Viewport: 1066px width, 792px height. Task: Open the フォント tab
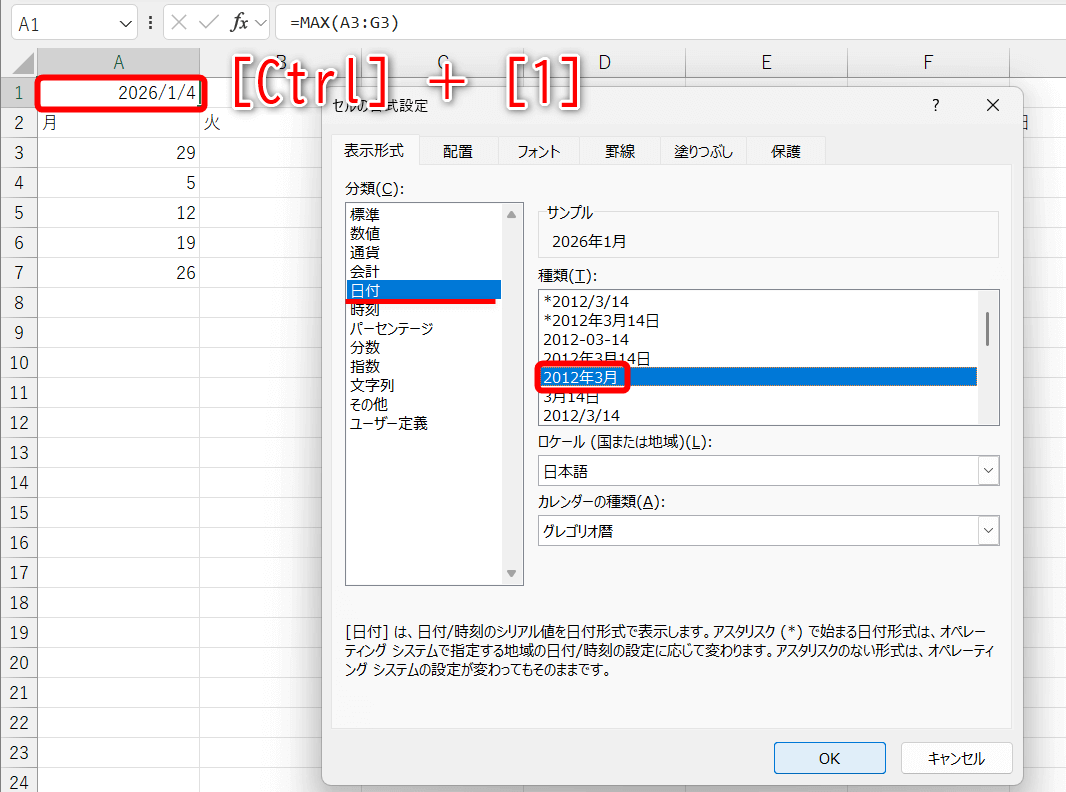tap(538, 150)
